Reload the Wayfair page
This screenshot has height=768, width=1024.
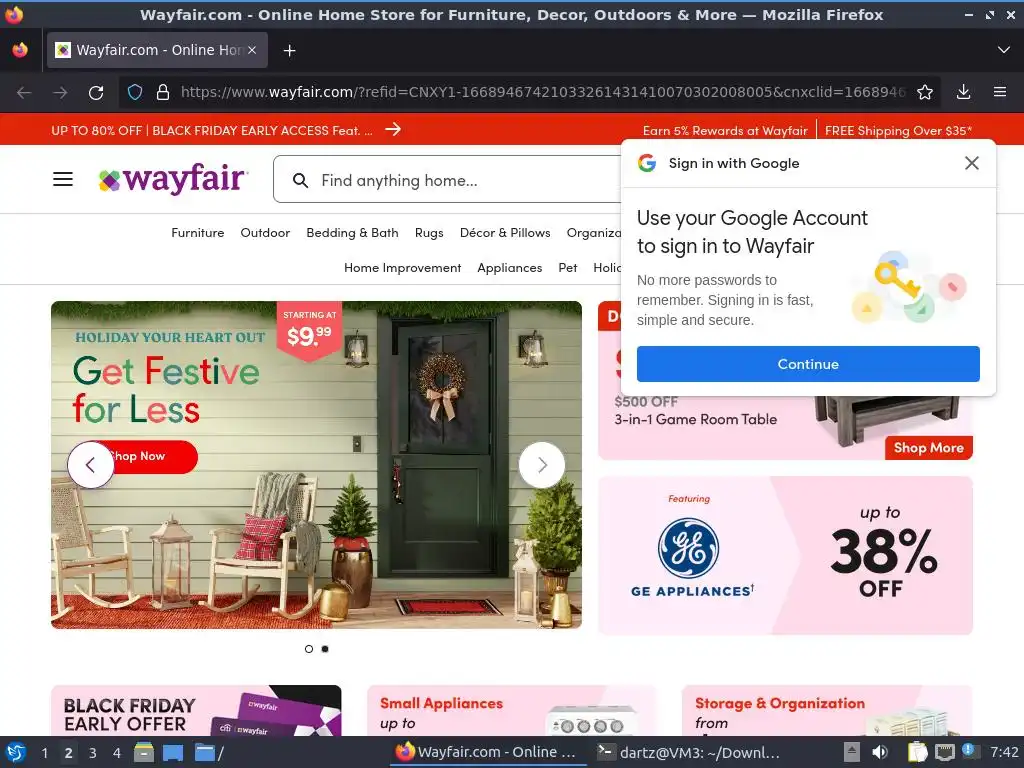coord(96,93)
